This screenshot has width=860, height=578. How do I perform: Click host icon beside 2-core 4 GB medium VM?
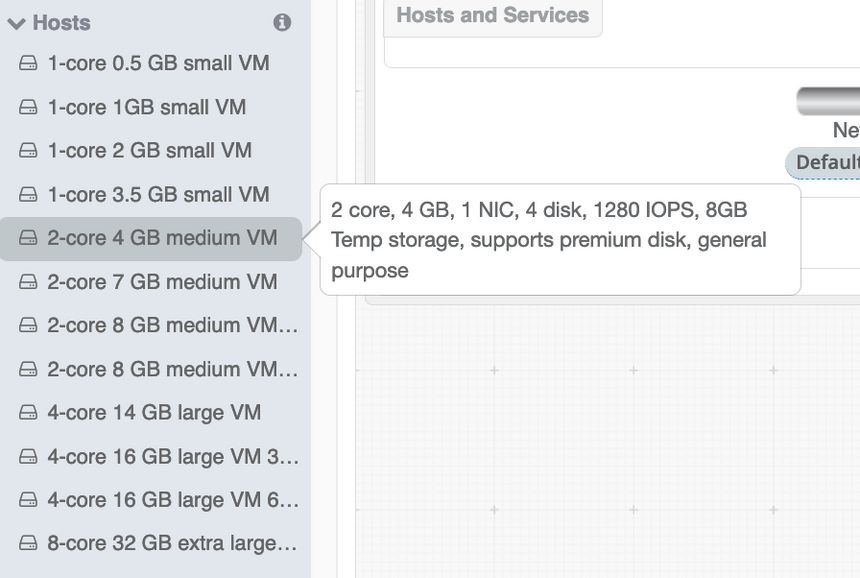(28, 238)
